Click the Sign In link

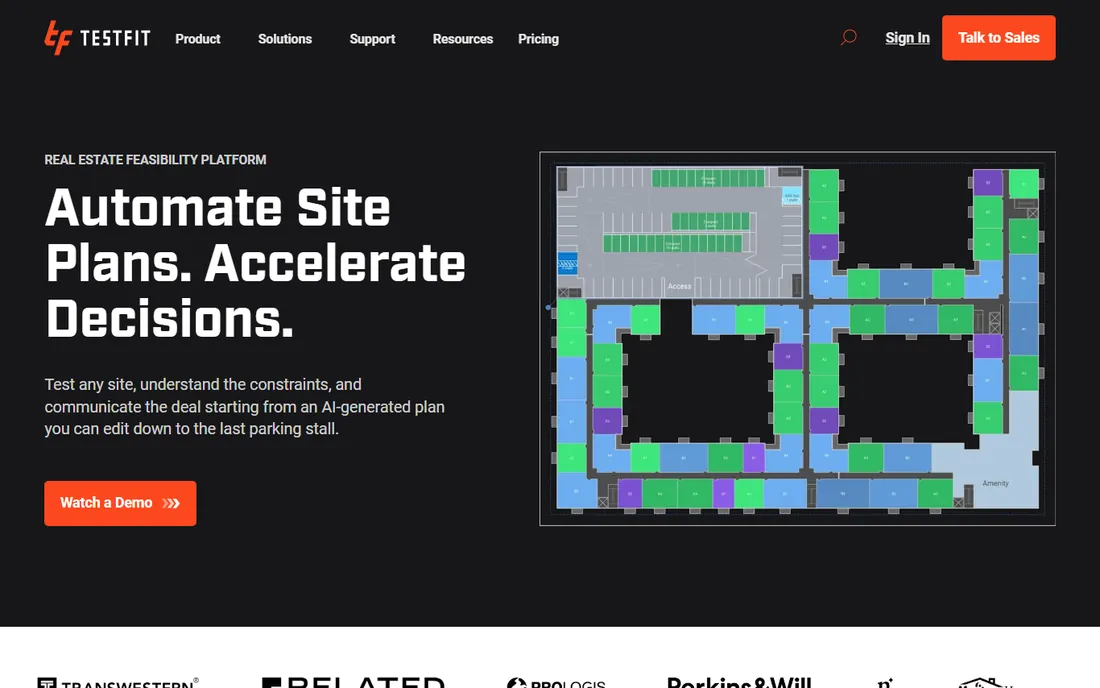click(907, 38)
